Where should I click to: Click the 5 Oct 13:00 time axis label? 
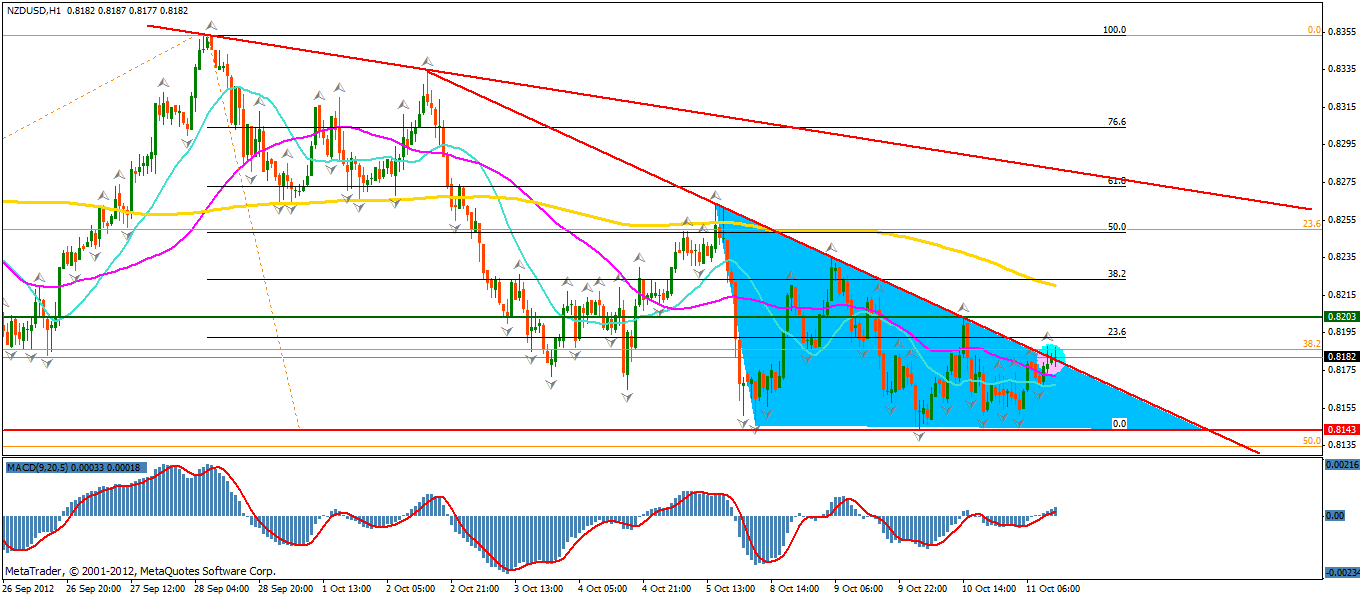(x=732, y=587)
